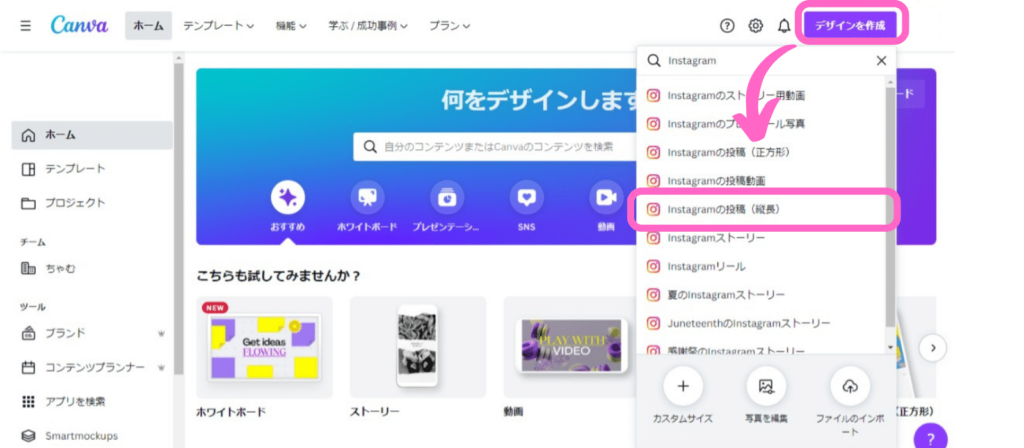
Task: Select the 動画 camera category icon
Action: click(x=606, y=197)
